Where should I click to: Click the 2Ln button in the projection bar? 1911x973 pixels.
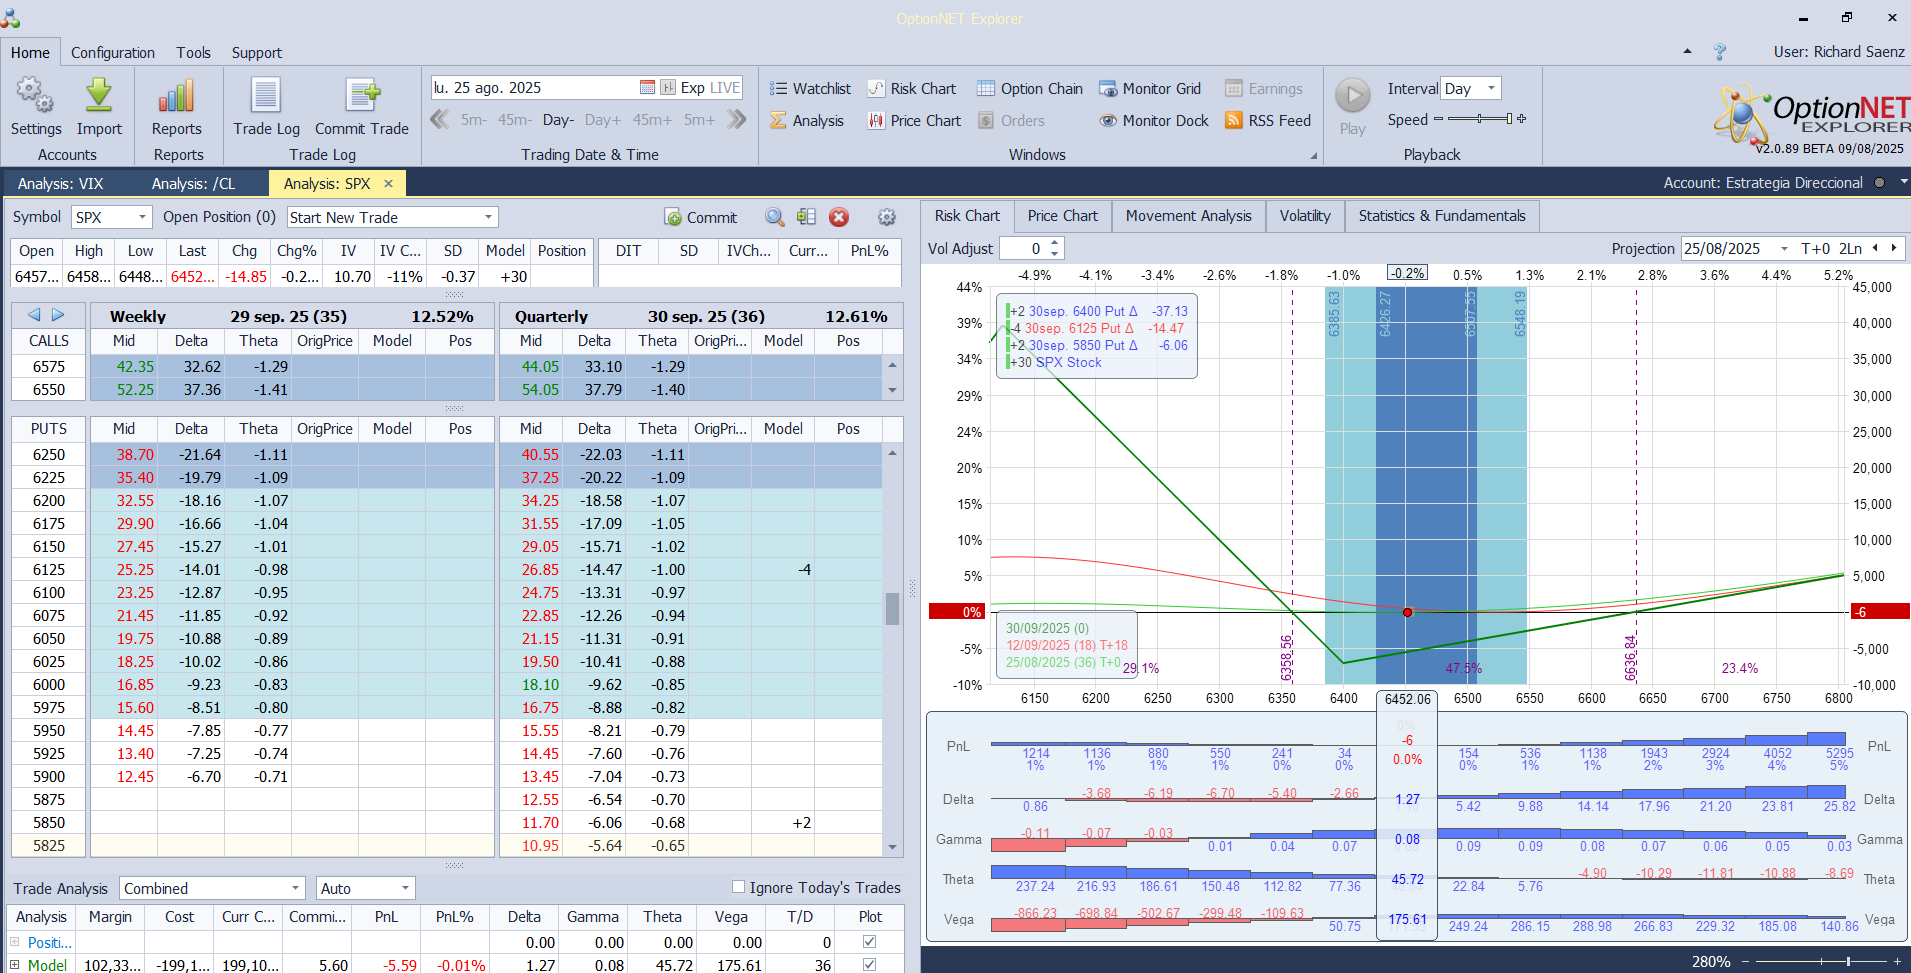pyautogui.click(x=1850, y=248)
